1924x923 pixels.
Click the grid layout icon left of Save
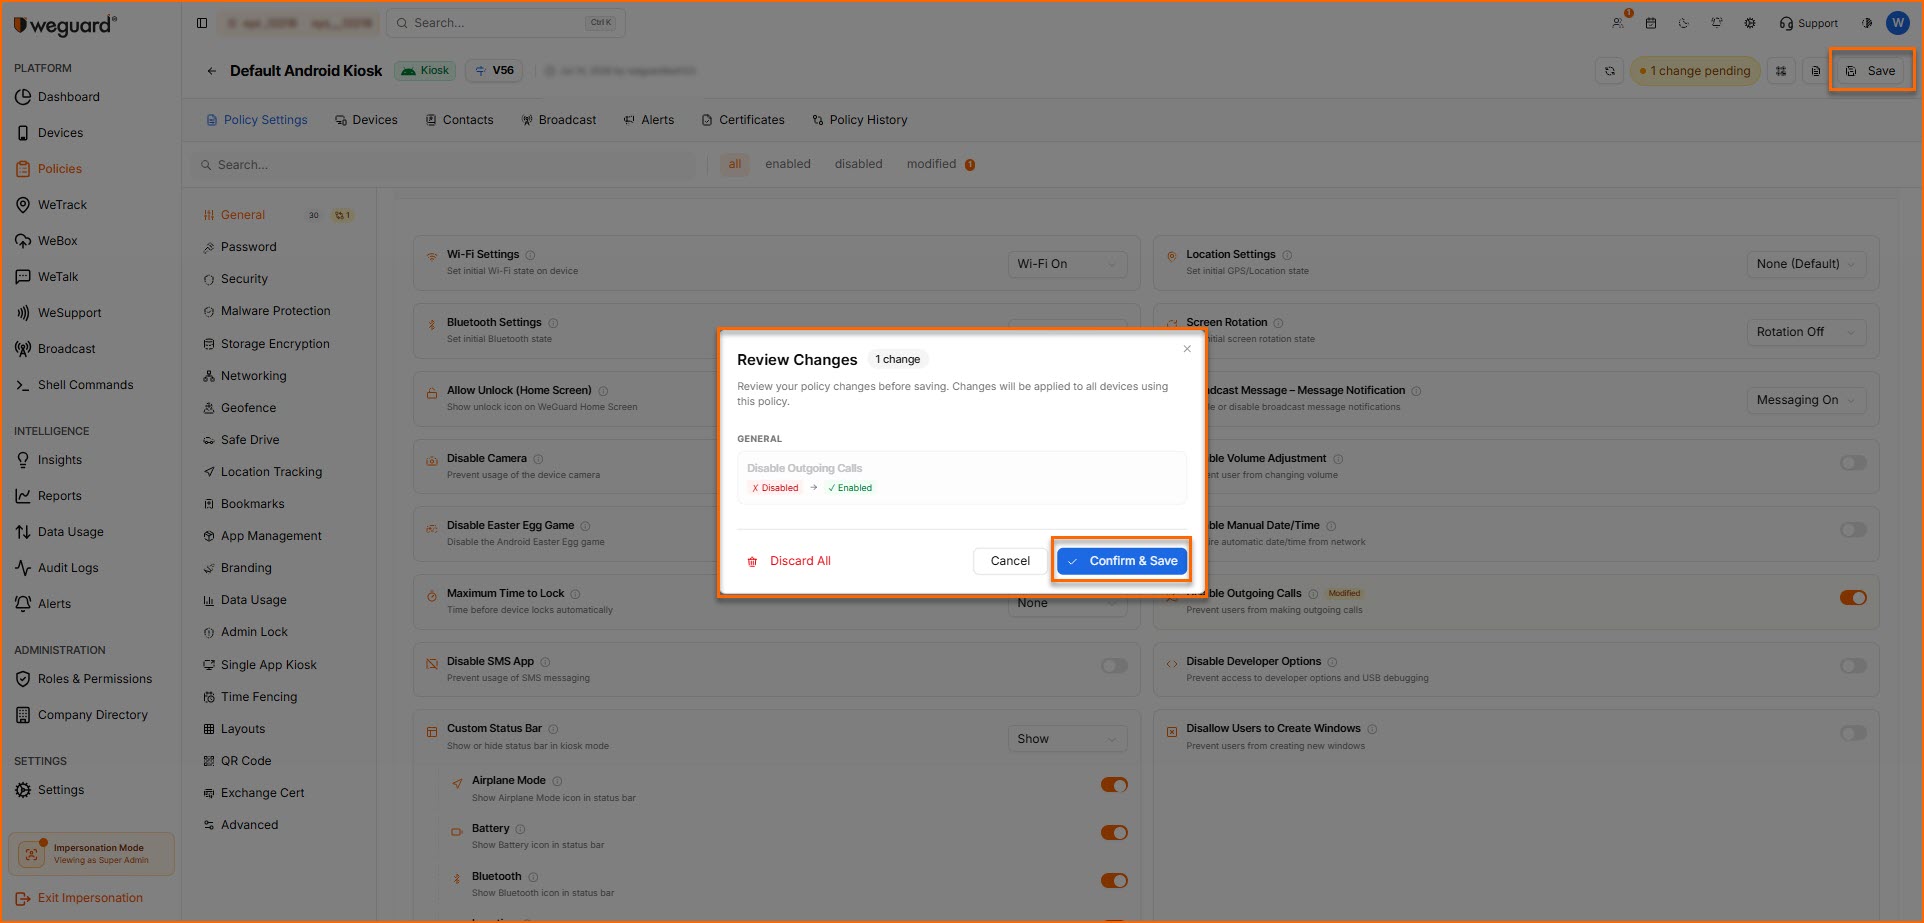[x=1781, y=71]
